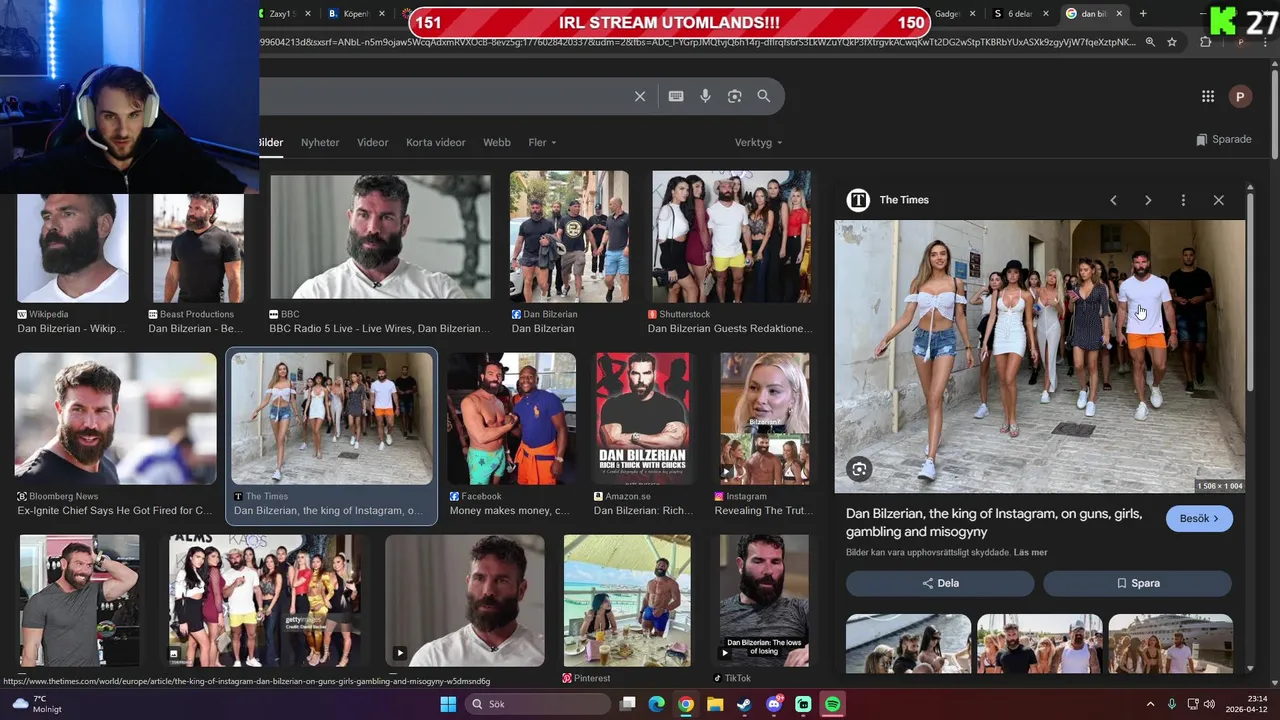The image size is (1280, 720).
Task: Open Steam from the taskbar
Action: [x=744, y=704]
